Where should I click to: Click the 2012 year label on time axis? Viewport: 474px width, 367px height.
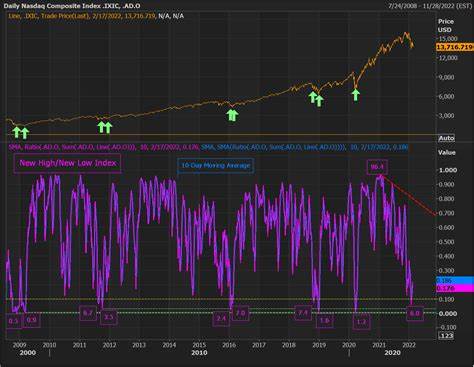pyautogui.click(x=109, y=345)
